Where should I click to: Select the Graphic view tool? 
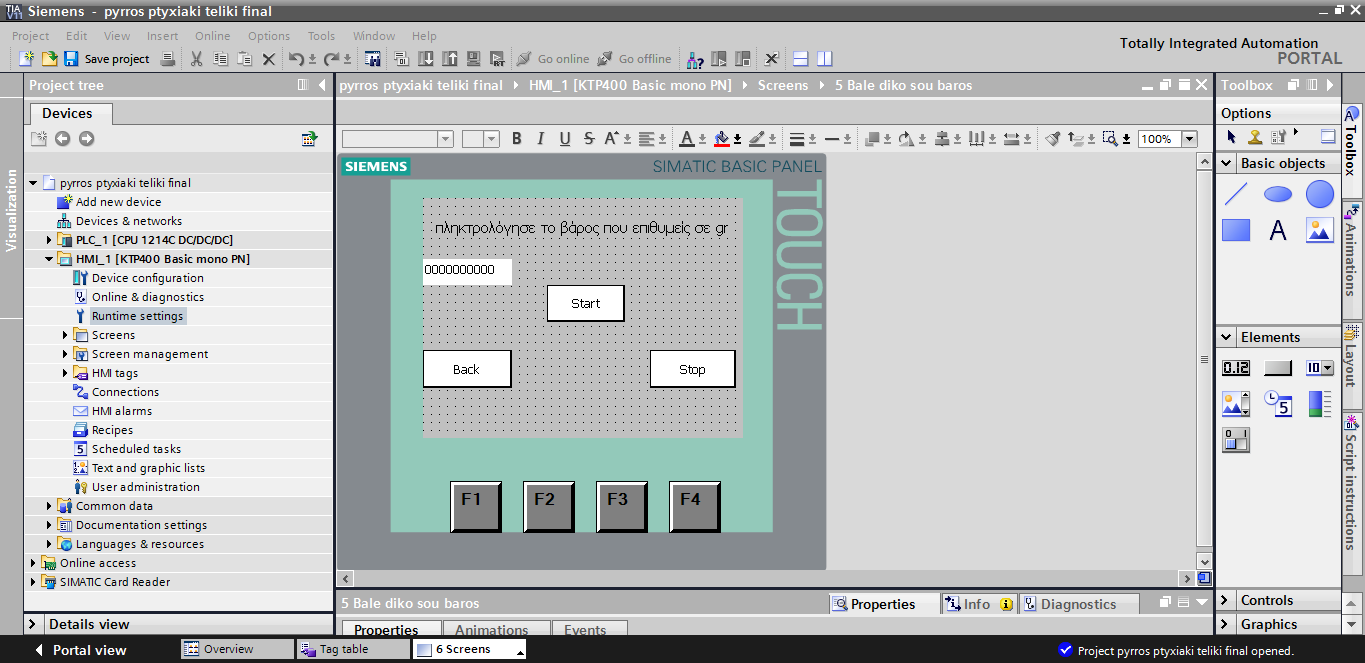point(1320,231)
